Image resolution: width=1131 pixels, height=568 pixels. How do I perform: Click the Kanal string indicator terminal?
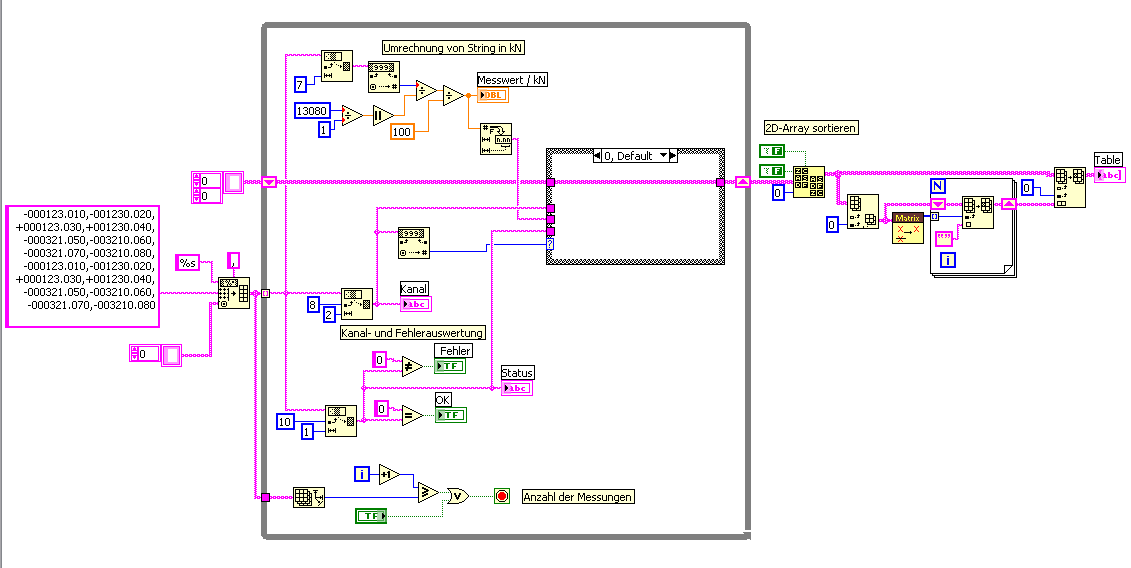coord(416,304)
